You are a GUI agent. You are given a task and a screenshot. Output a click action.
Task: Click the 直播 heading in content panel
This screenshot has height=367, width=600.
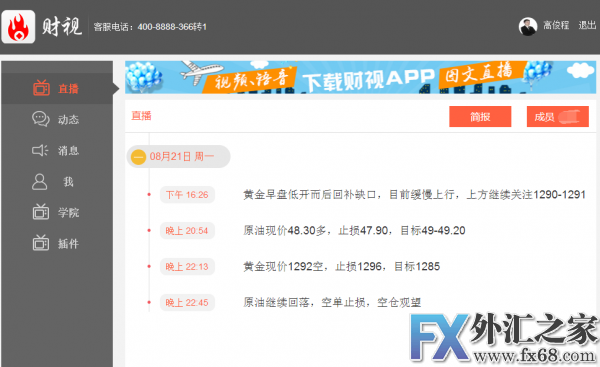point(142,116)
